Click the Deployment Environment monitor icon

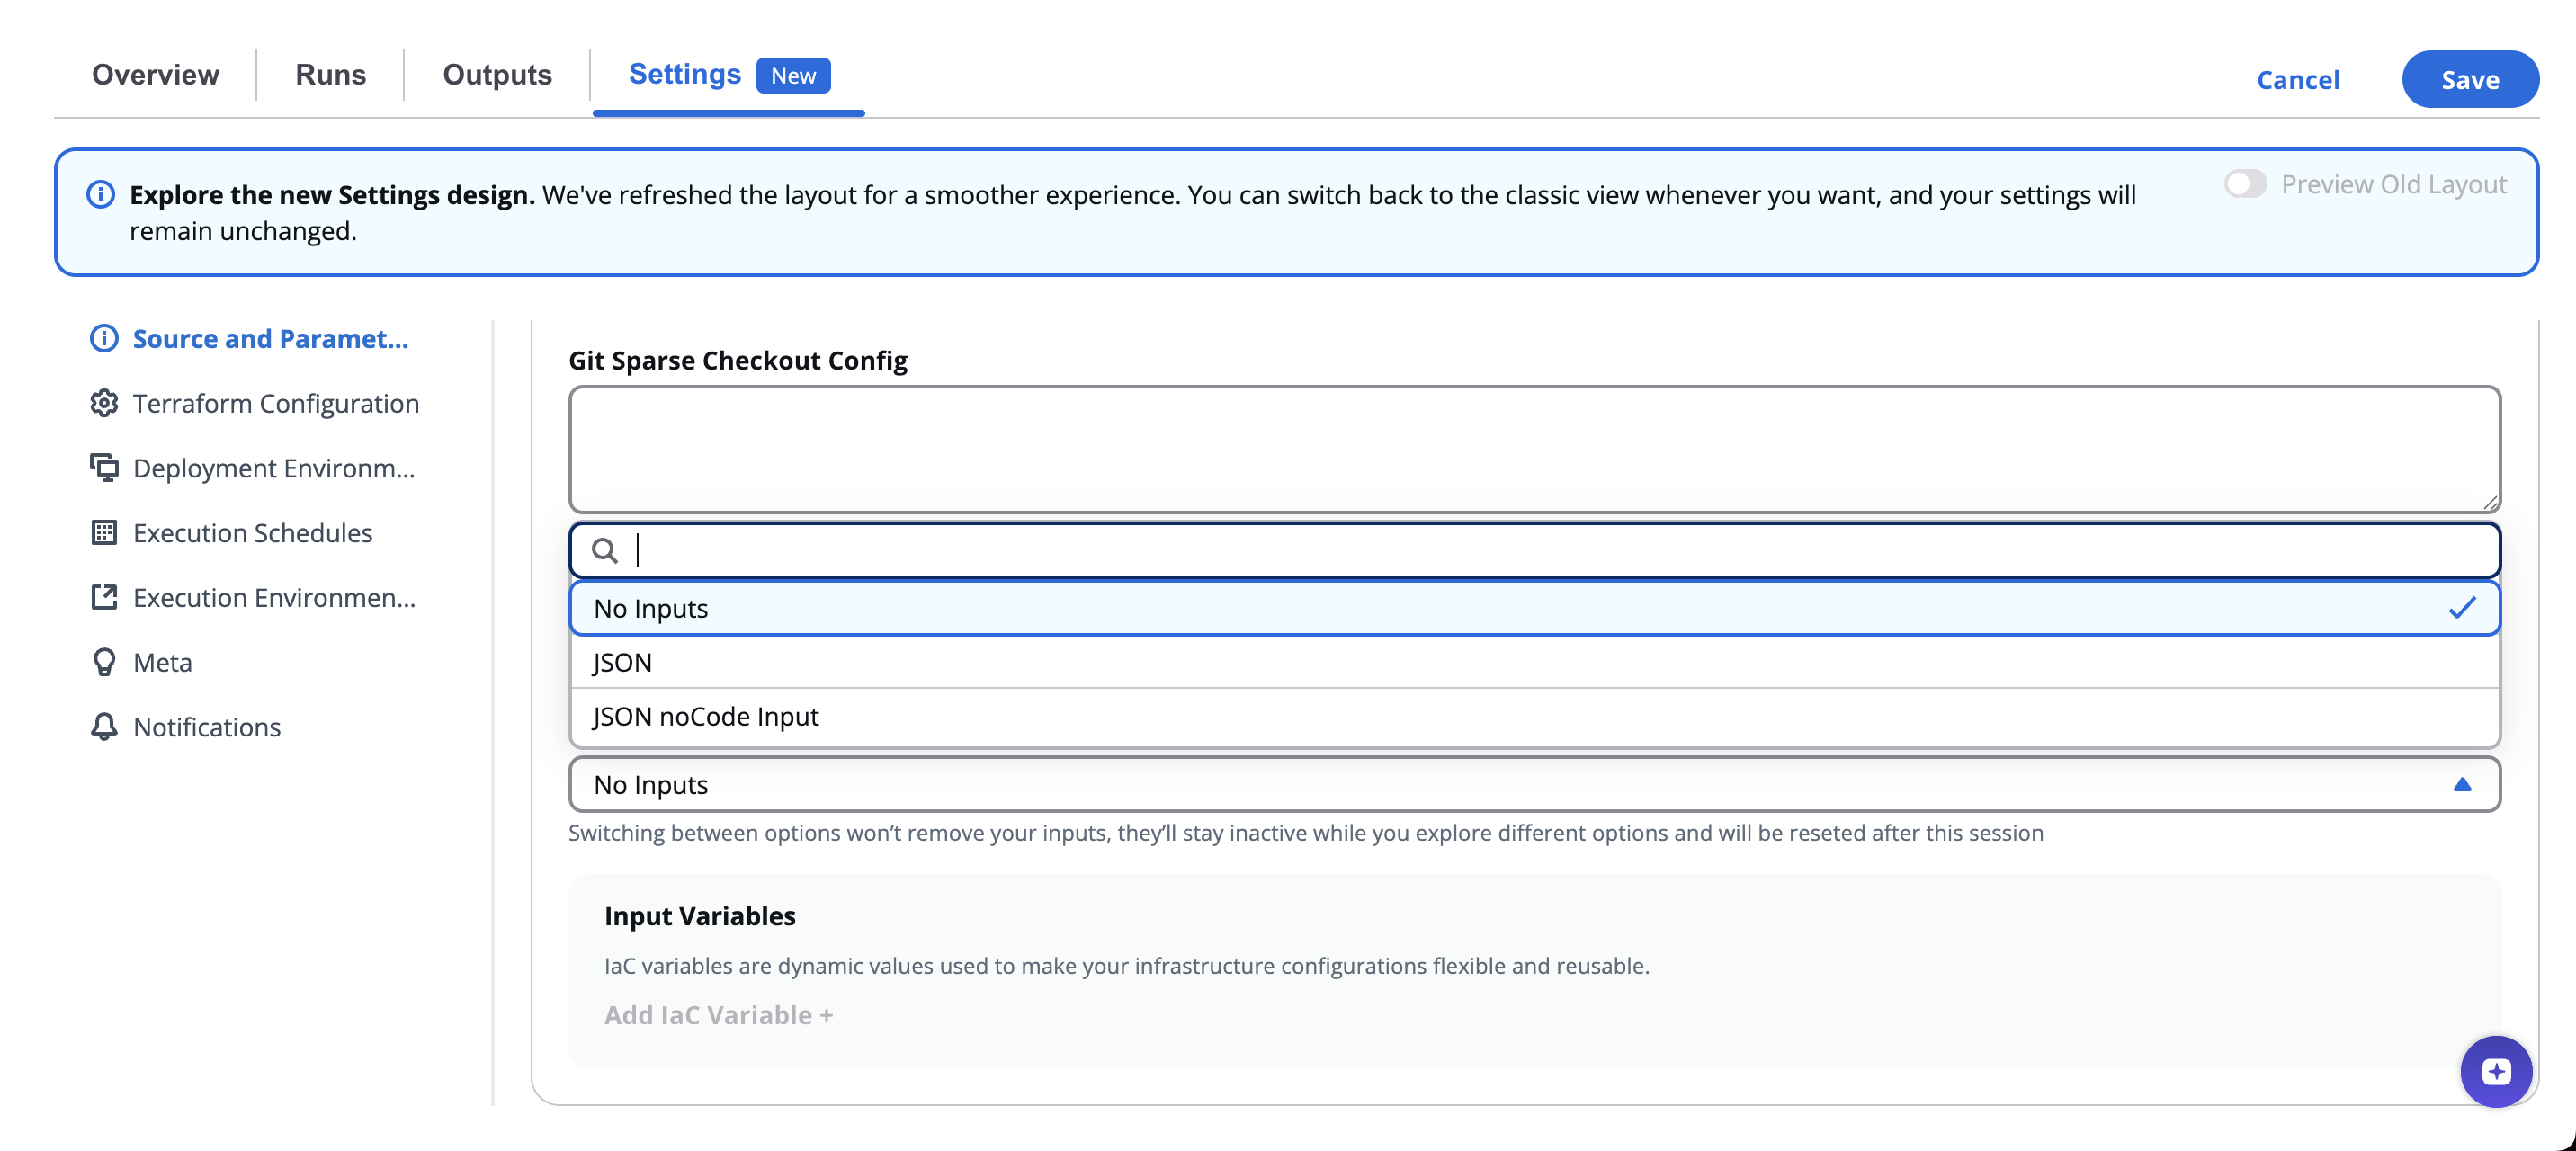coord(104,467)
